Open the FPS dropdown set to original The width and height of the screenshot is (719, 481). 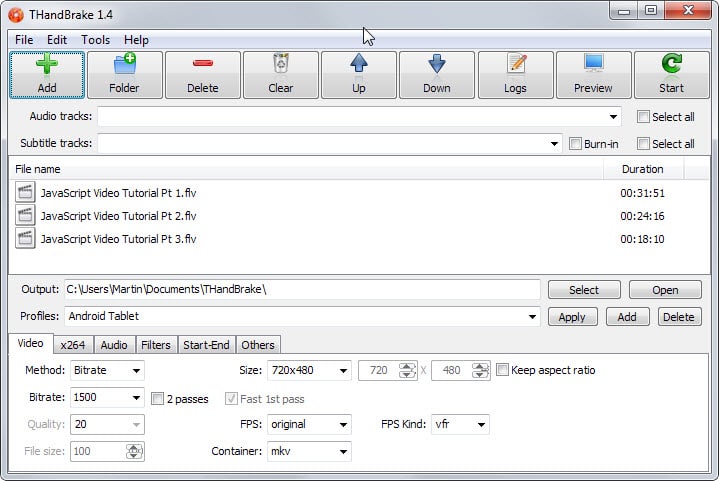coord(309,425)
